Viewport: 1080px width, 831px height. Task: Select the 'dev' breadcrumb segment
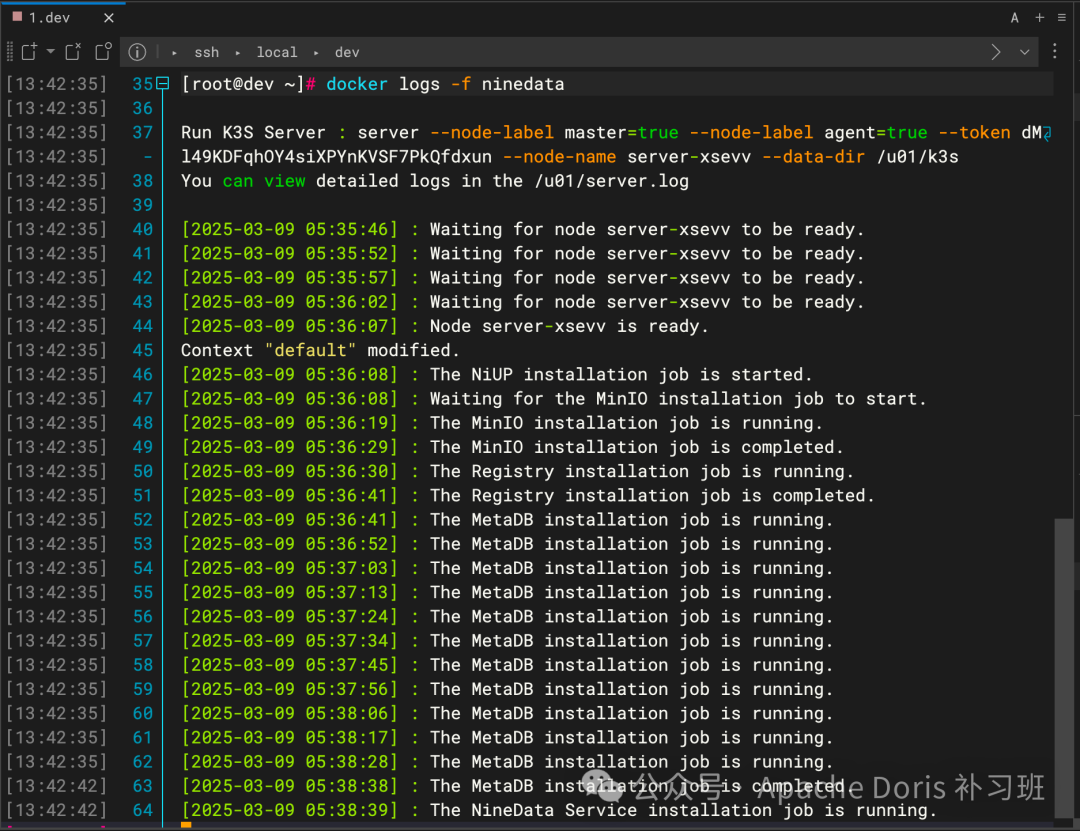pos(346,52)
